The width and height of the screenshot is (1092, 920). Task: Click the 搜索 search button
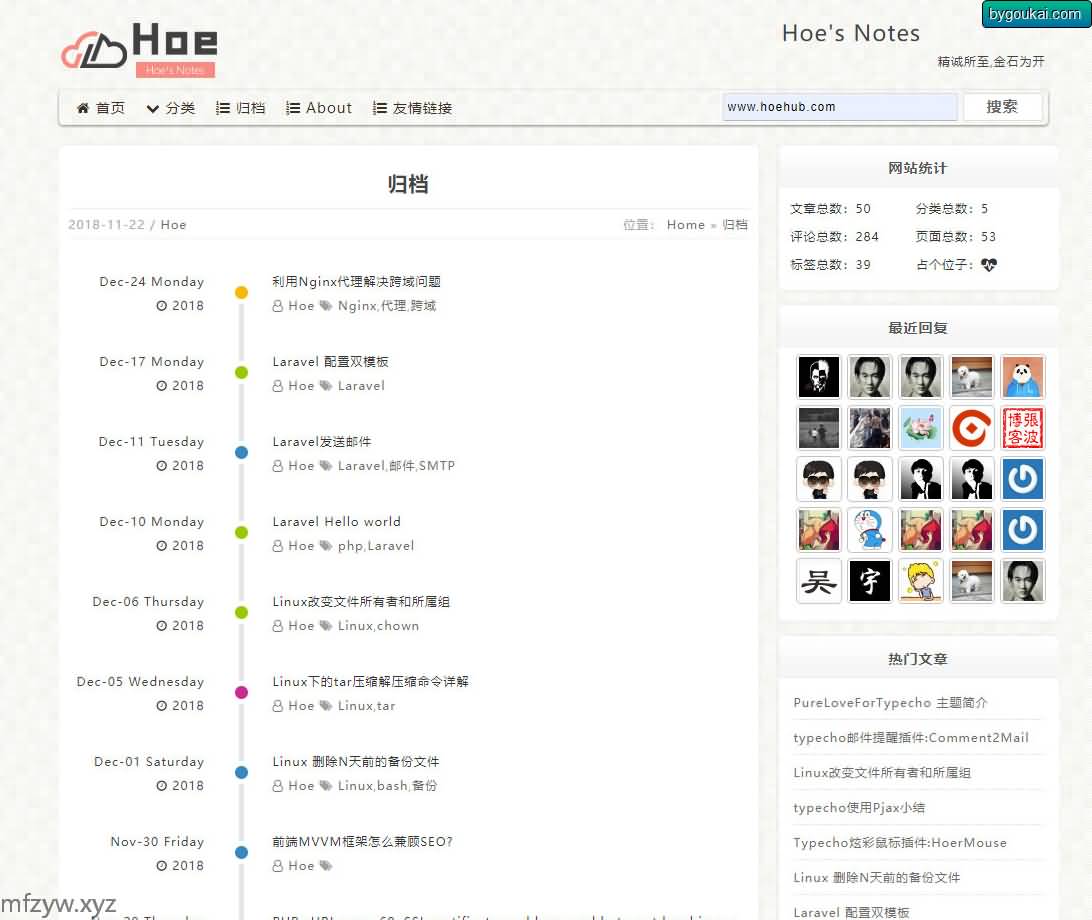coord(1002,107)
